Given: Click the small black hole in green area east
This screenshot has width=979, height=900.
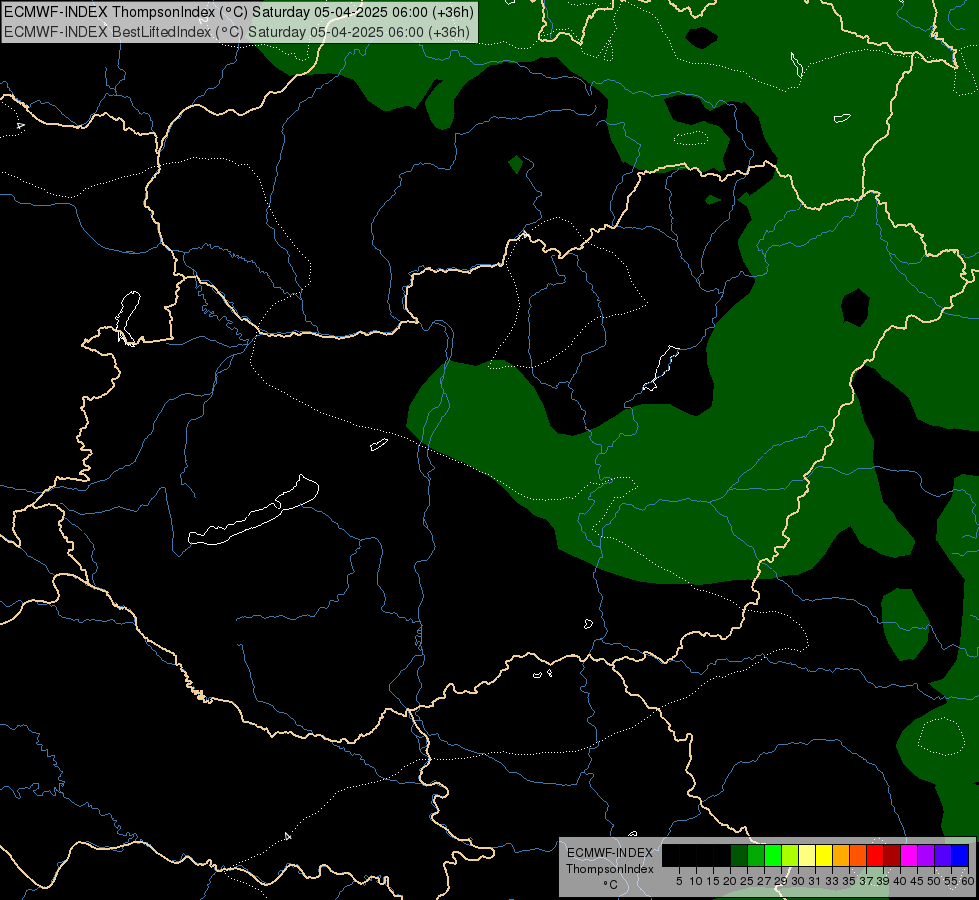Looking at the screenshot, I should click(855, 307).
